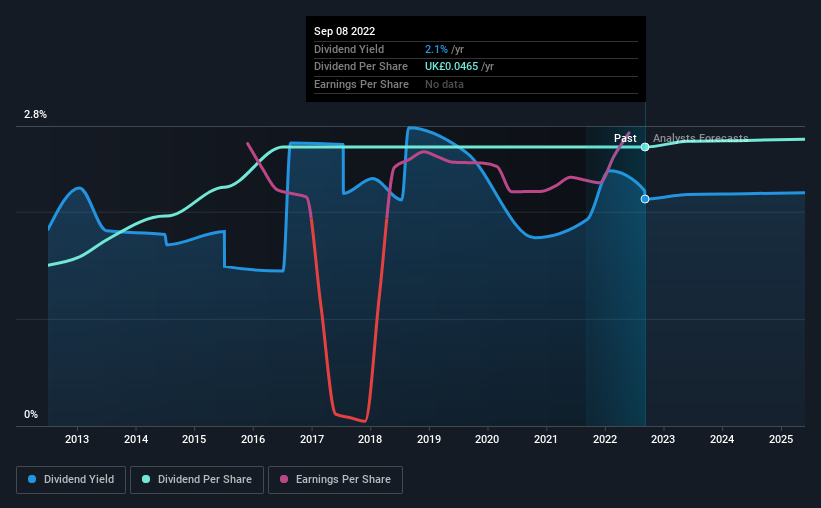The image size is (821, 508).
Task: Click the blue Dividend Yield legend dot
Action: tap(32, 479)
